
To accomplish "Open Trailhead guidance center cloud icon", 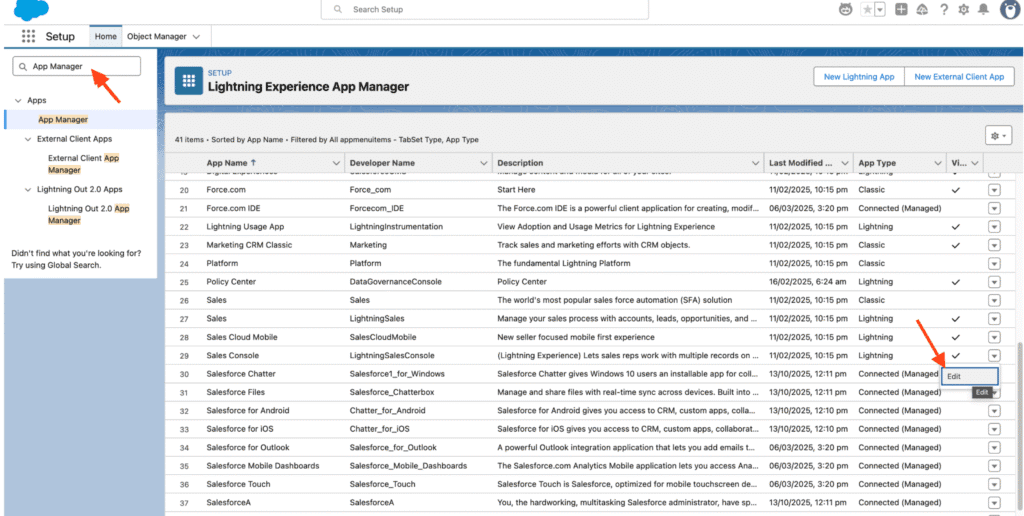I will (x=922, y=10).
